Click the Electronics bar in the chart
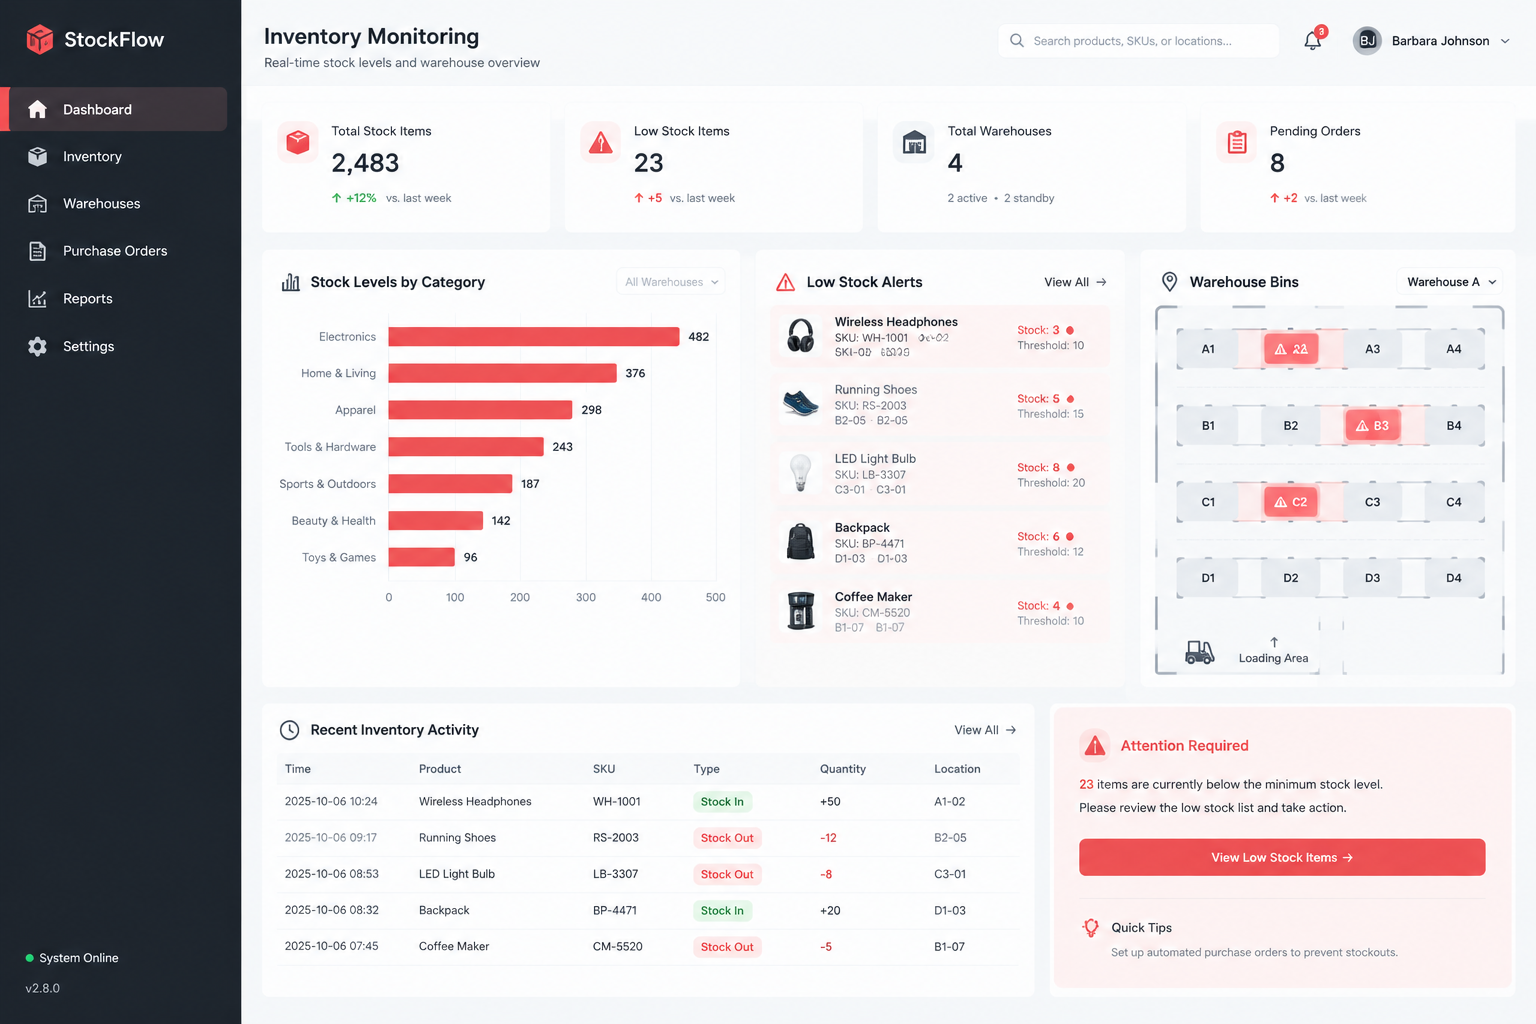The height and width of the screenshot is (1024, 1536). point(534,337)
